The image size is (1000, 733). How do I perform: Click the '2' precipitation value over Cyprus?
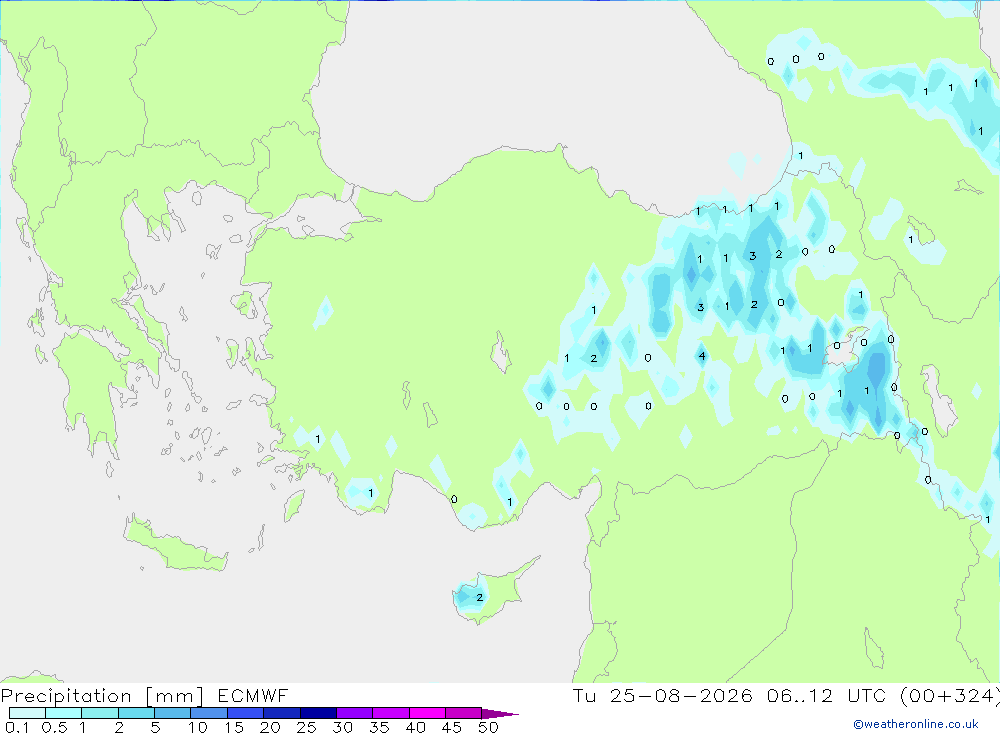coord(480,598)
